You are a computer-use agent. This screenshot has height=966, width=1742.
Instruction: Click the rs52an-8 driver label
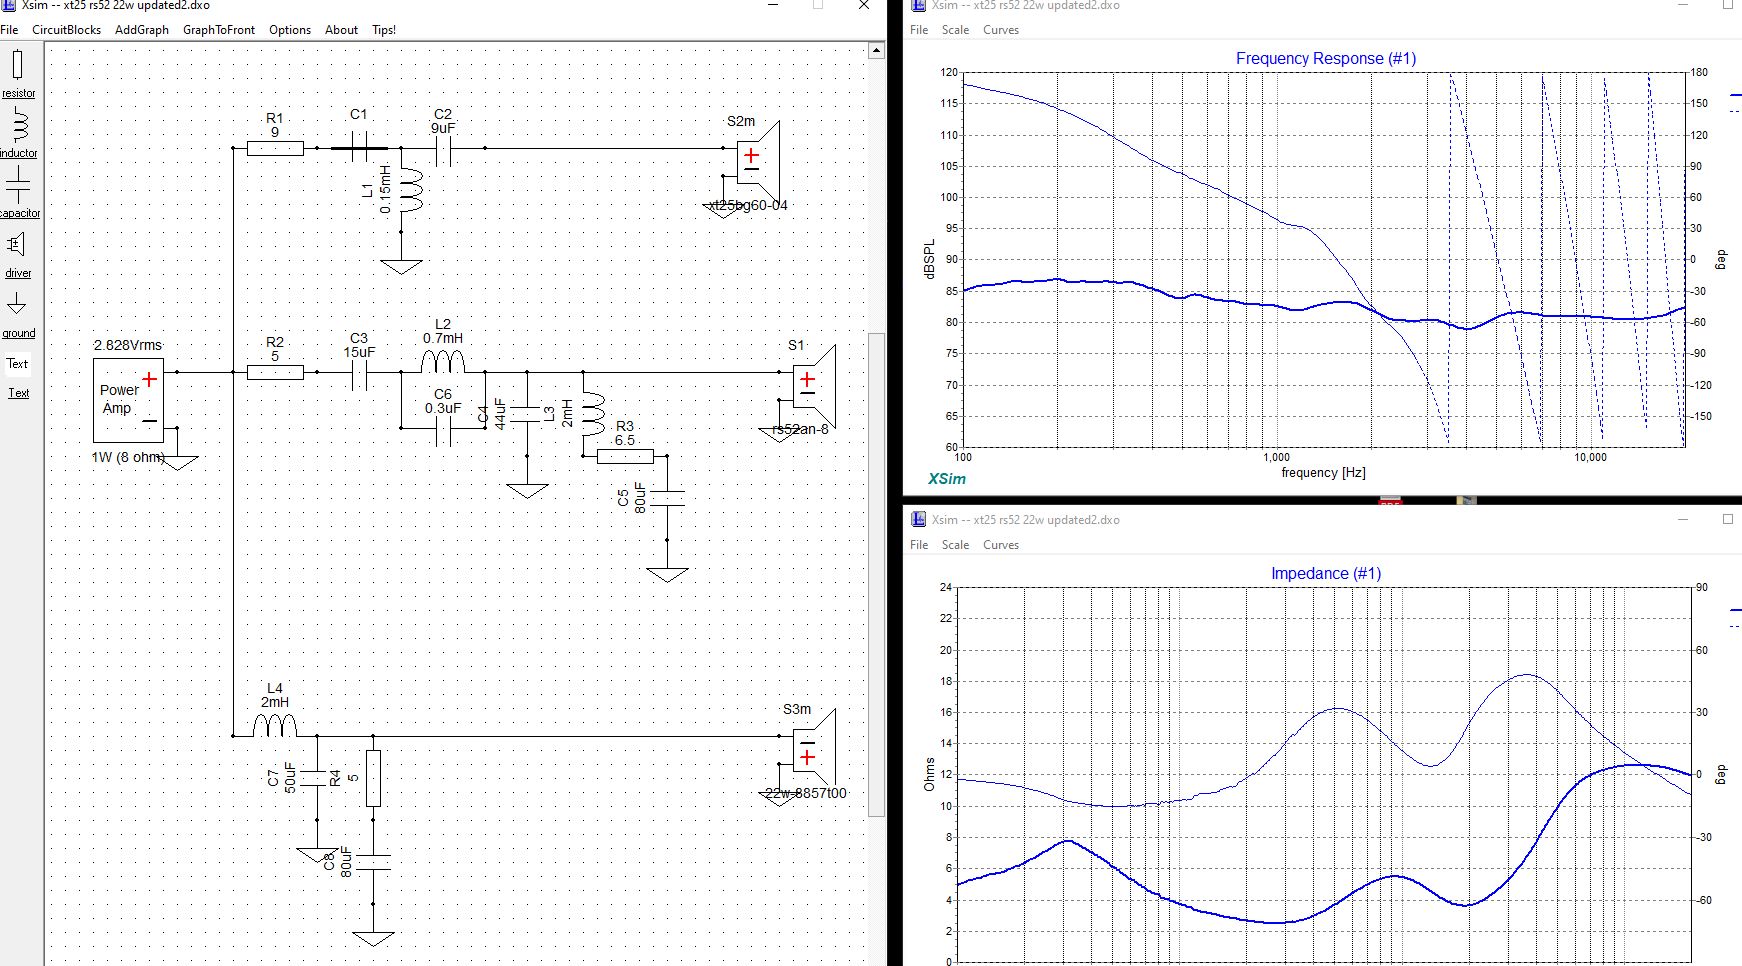coord(800,429)
